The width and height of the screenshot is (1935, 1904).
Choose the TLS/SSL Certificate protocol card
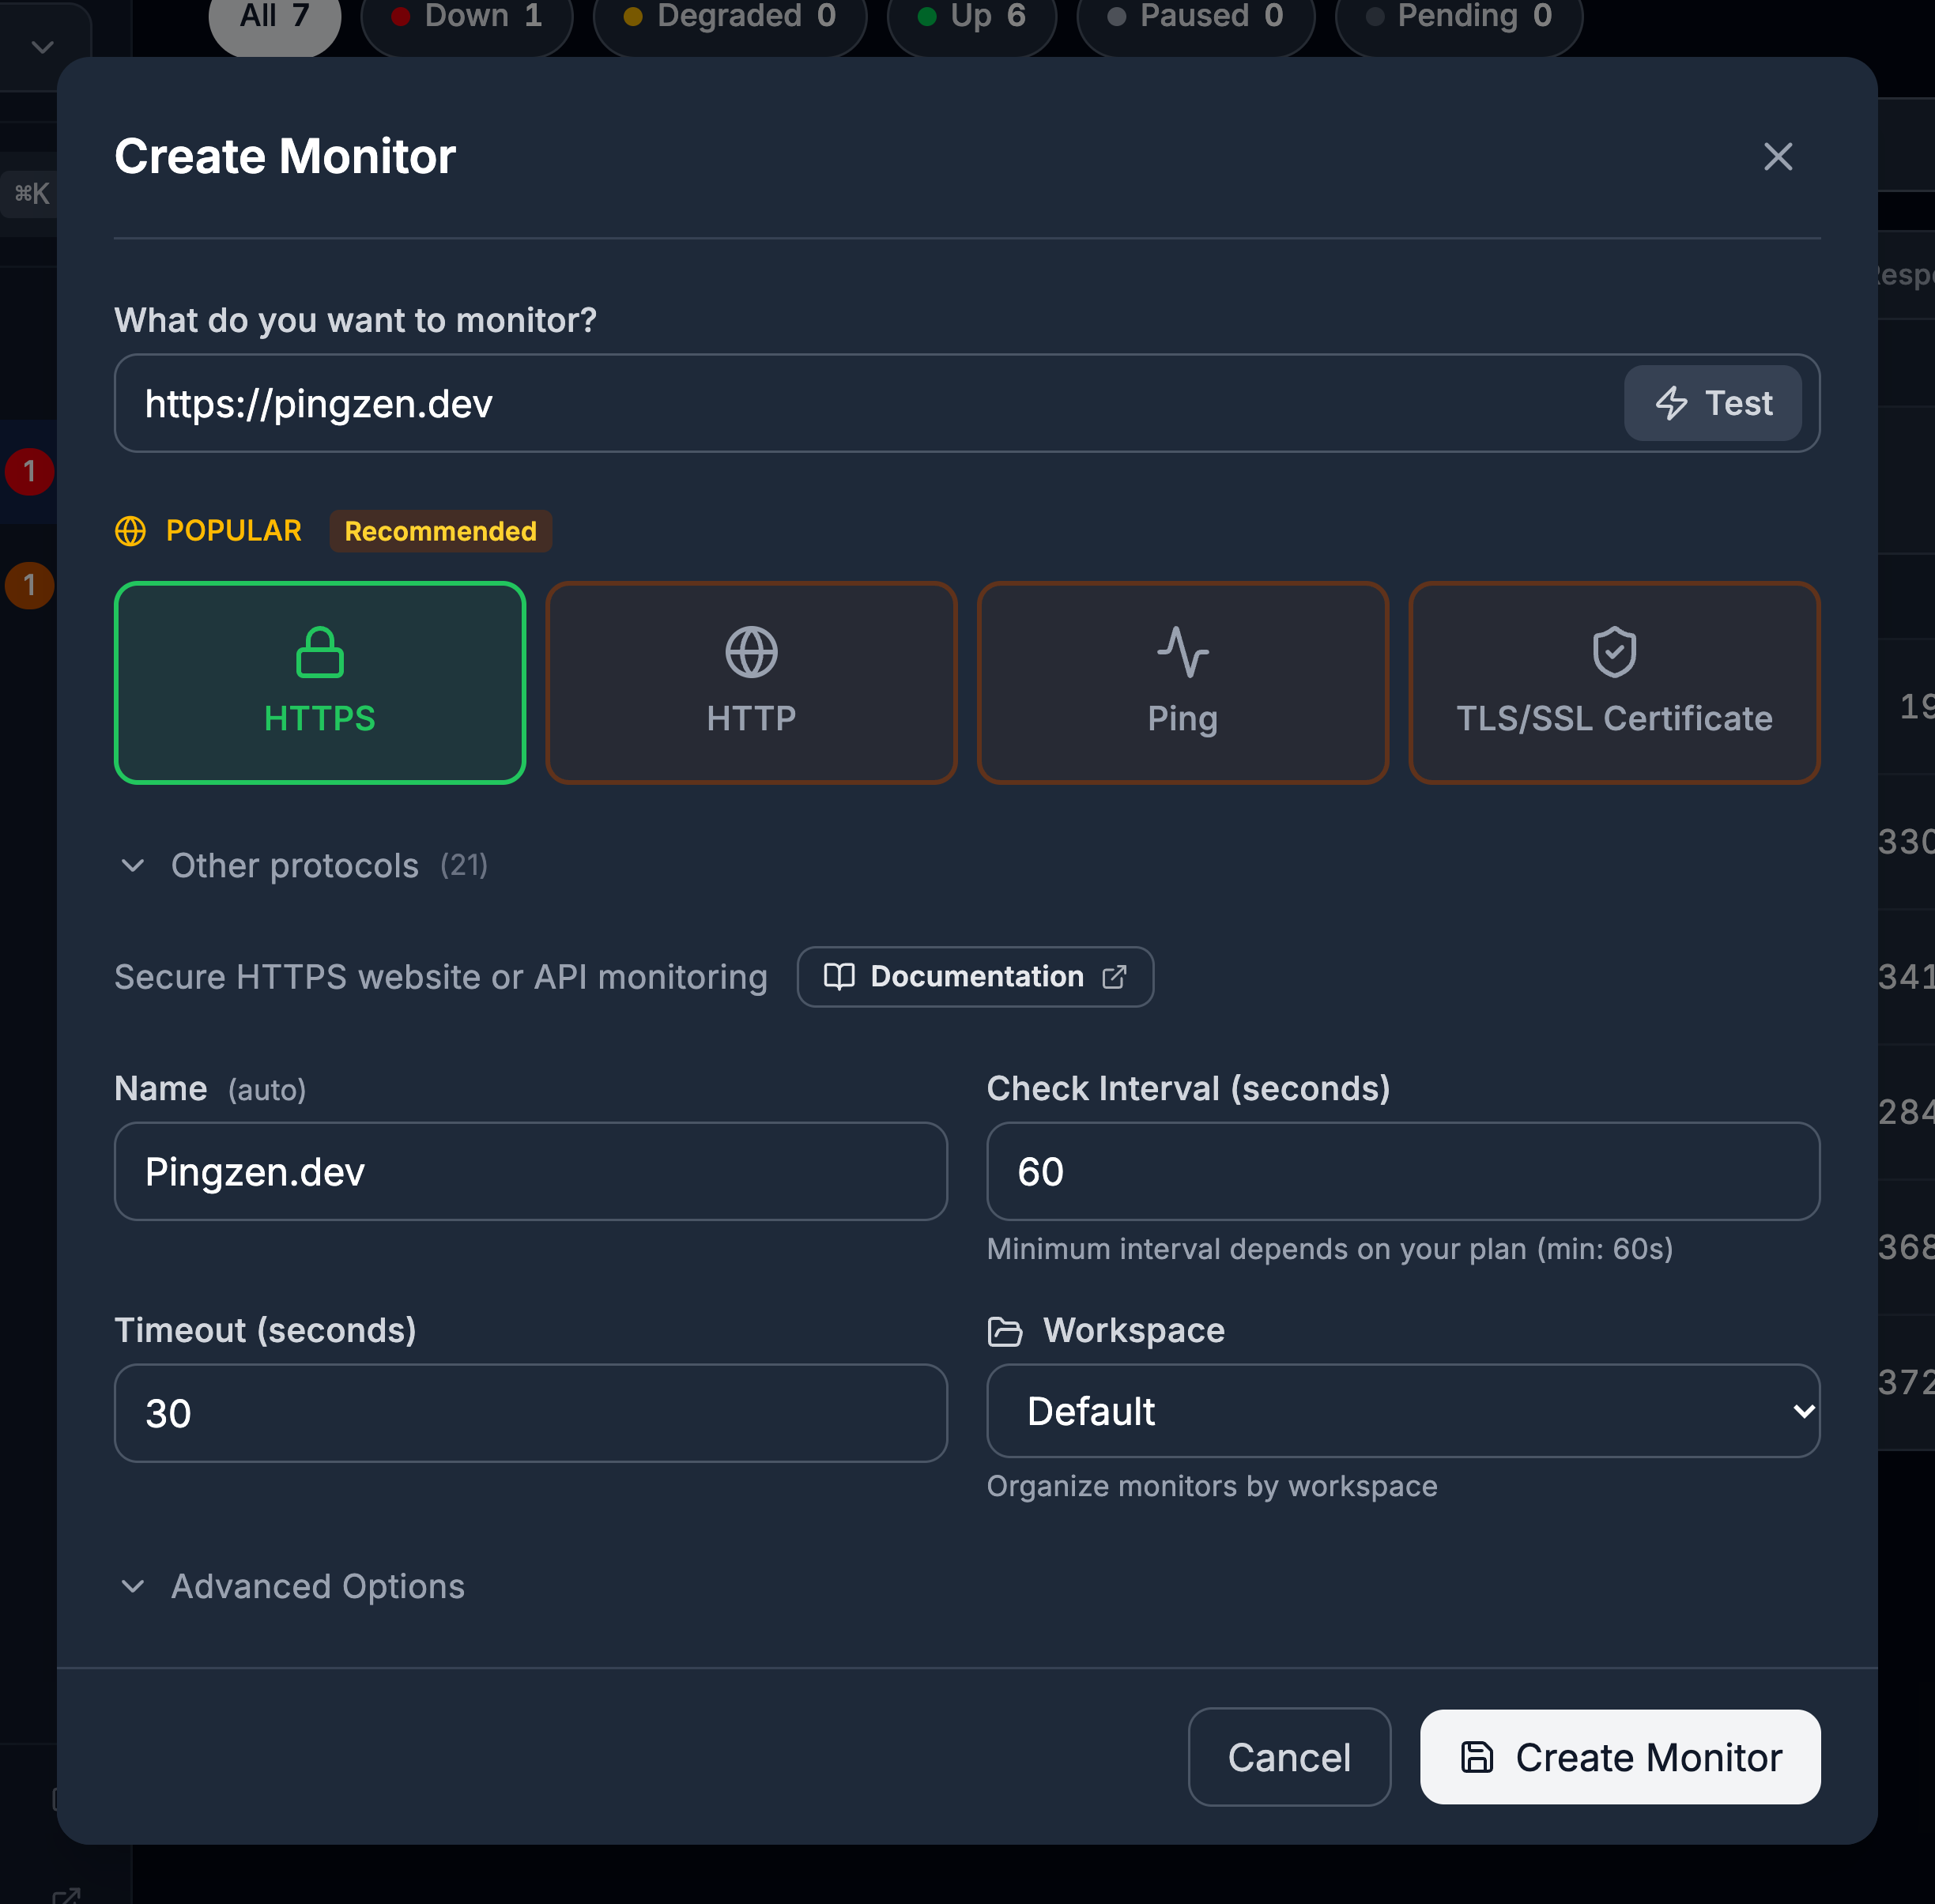[x=1613, y=683]
